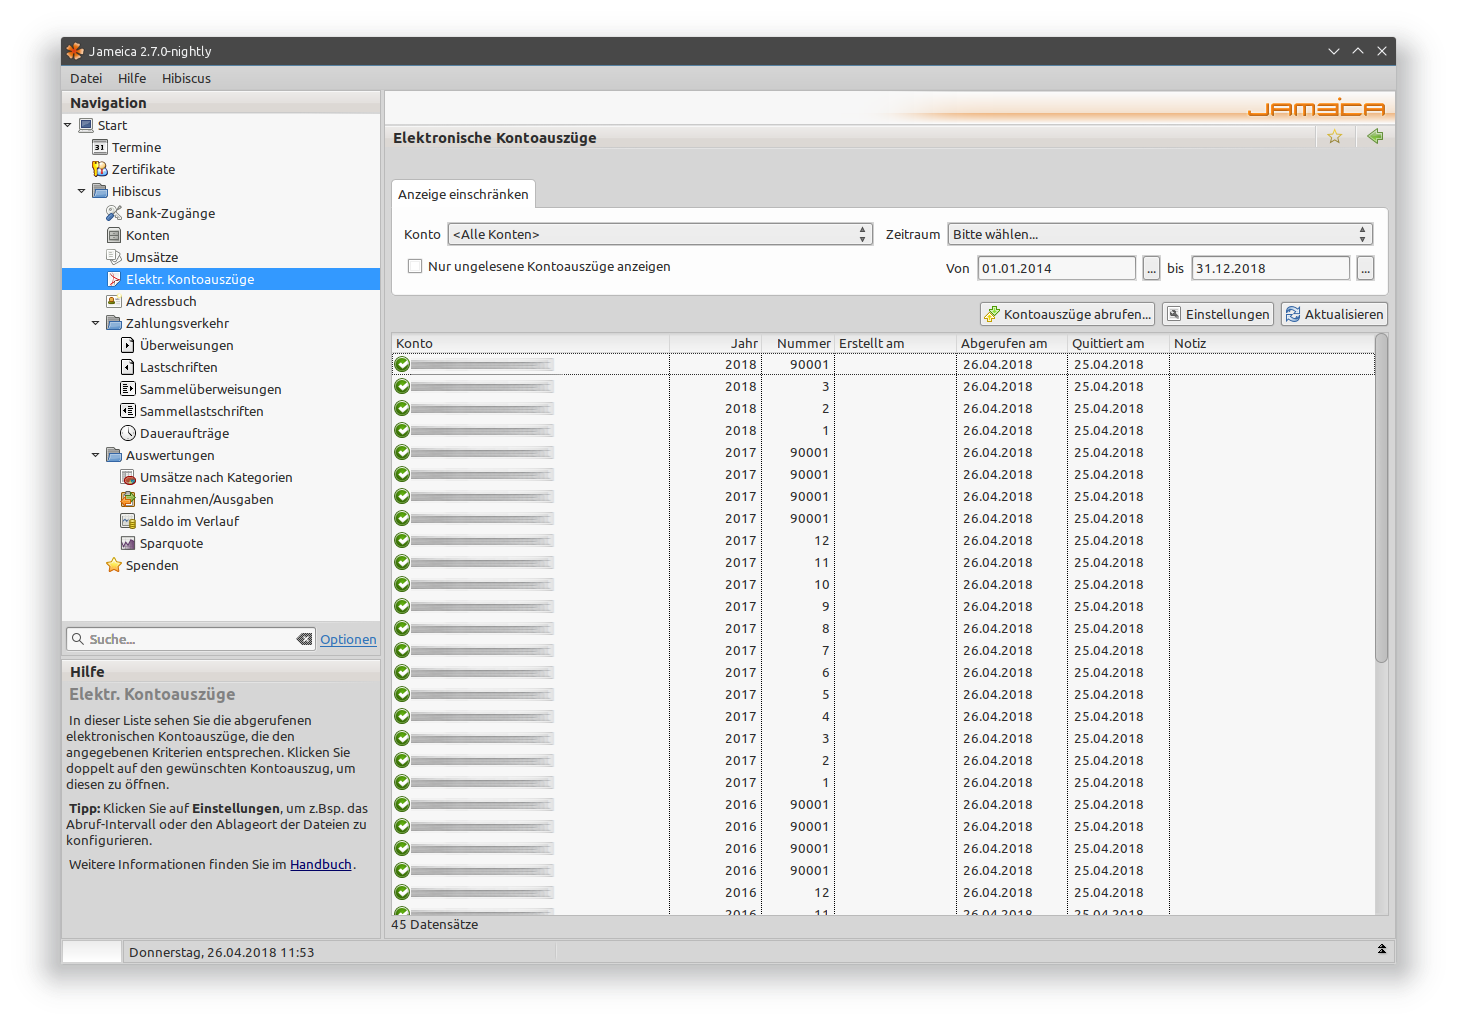Click the green back arrow icon

click(x=1375, y=137)
